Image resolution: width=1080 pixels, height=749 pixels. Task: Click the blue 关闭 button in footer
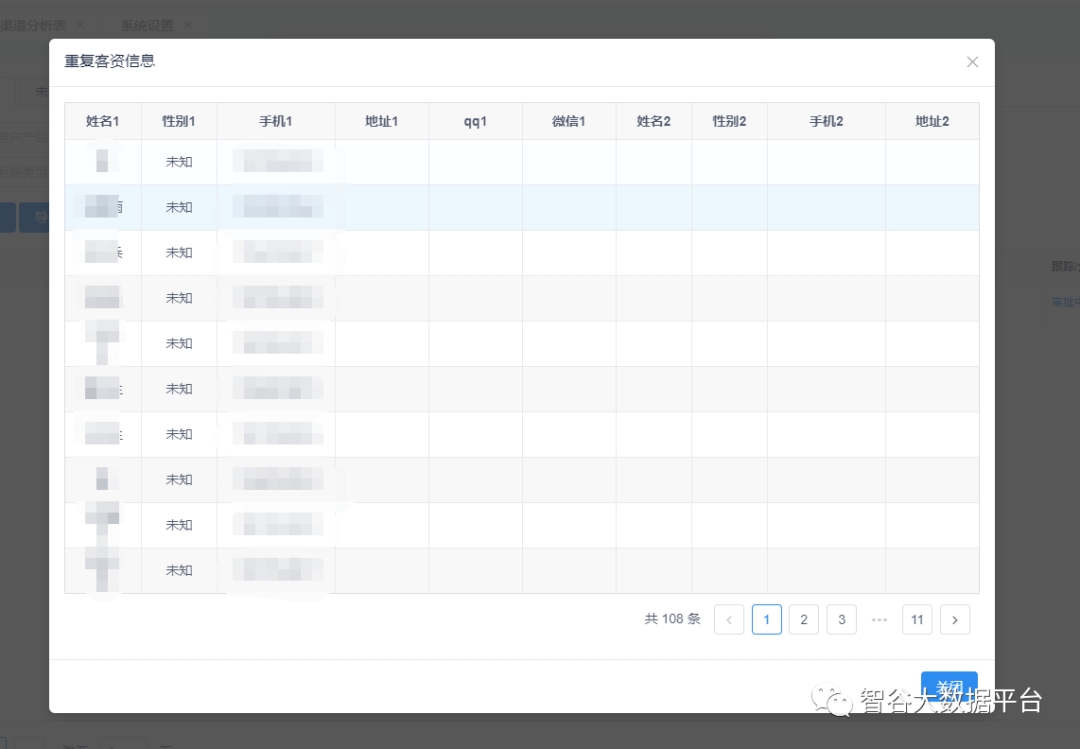(949, 688)
